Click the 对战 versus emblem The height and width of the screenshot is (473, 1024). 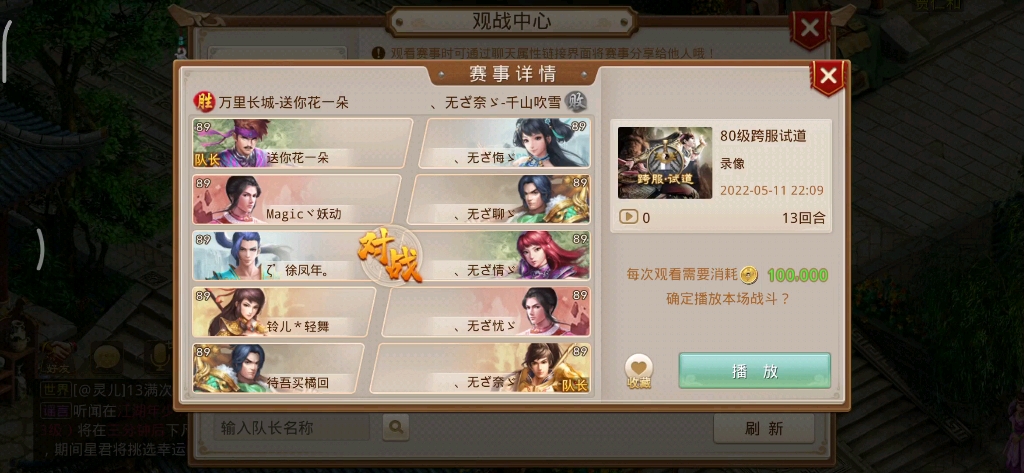click(391, 255)
